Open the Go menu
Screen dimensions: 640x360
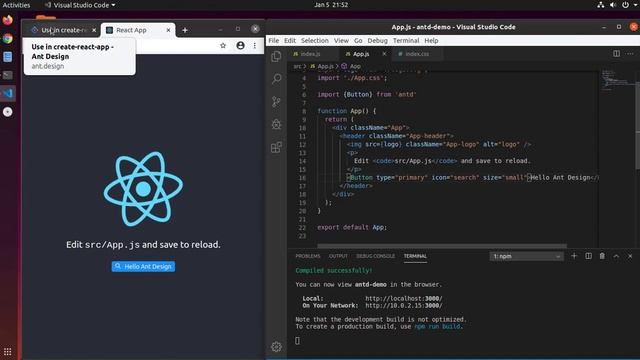pos(358,40)
